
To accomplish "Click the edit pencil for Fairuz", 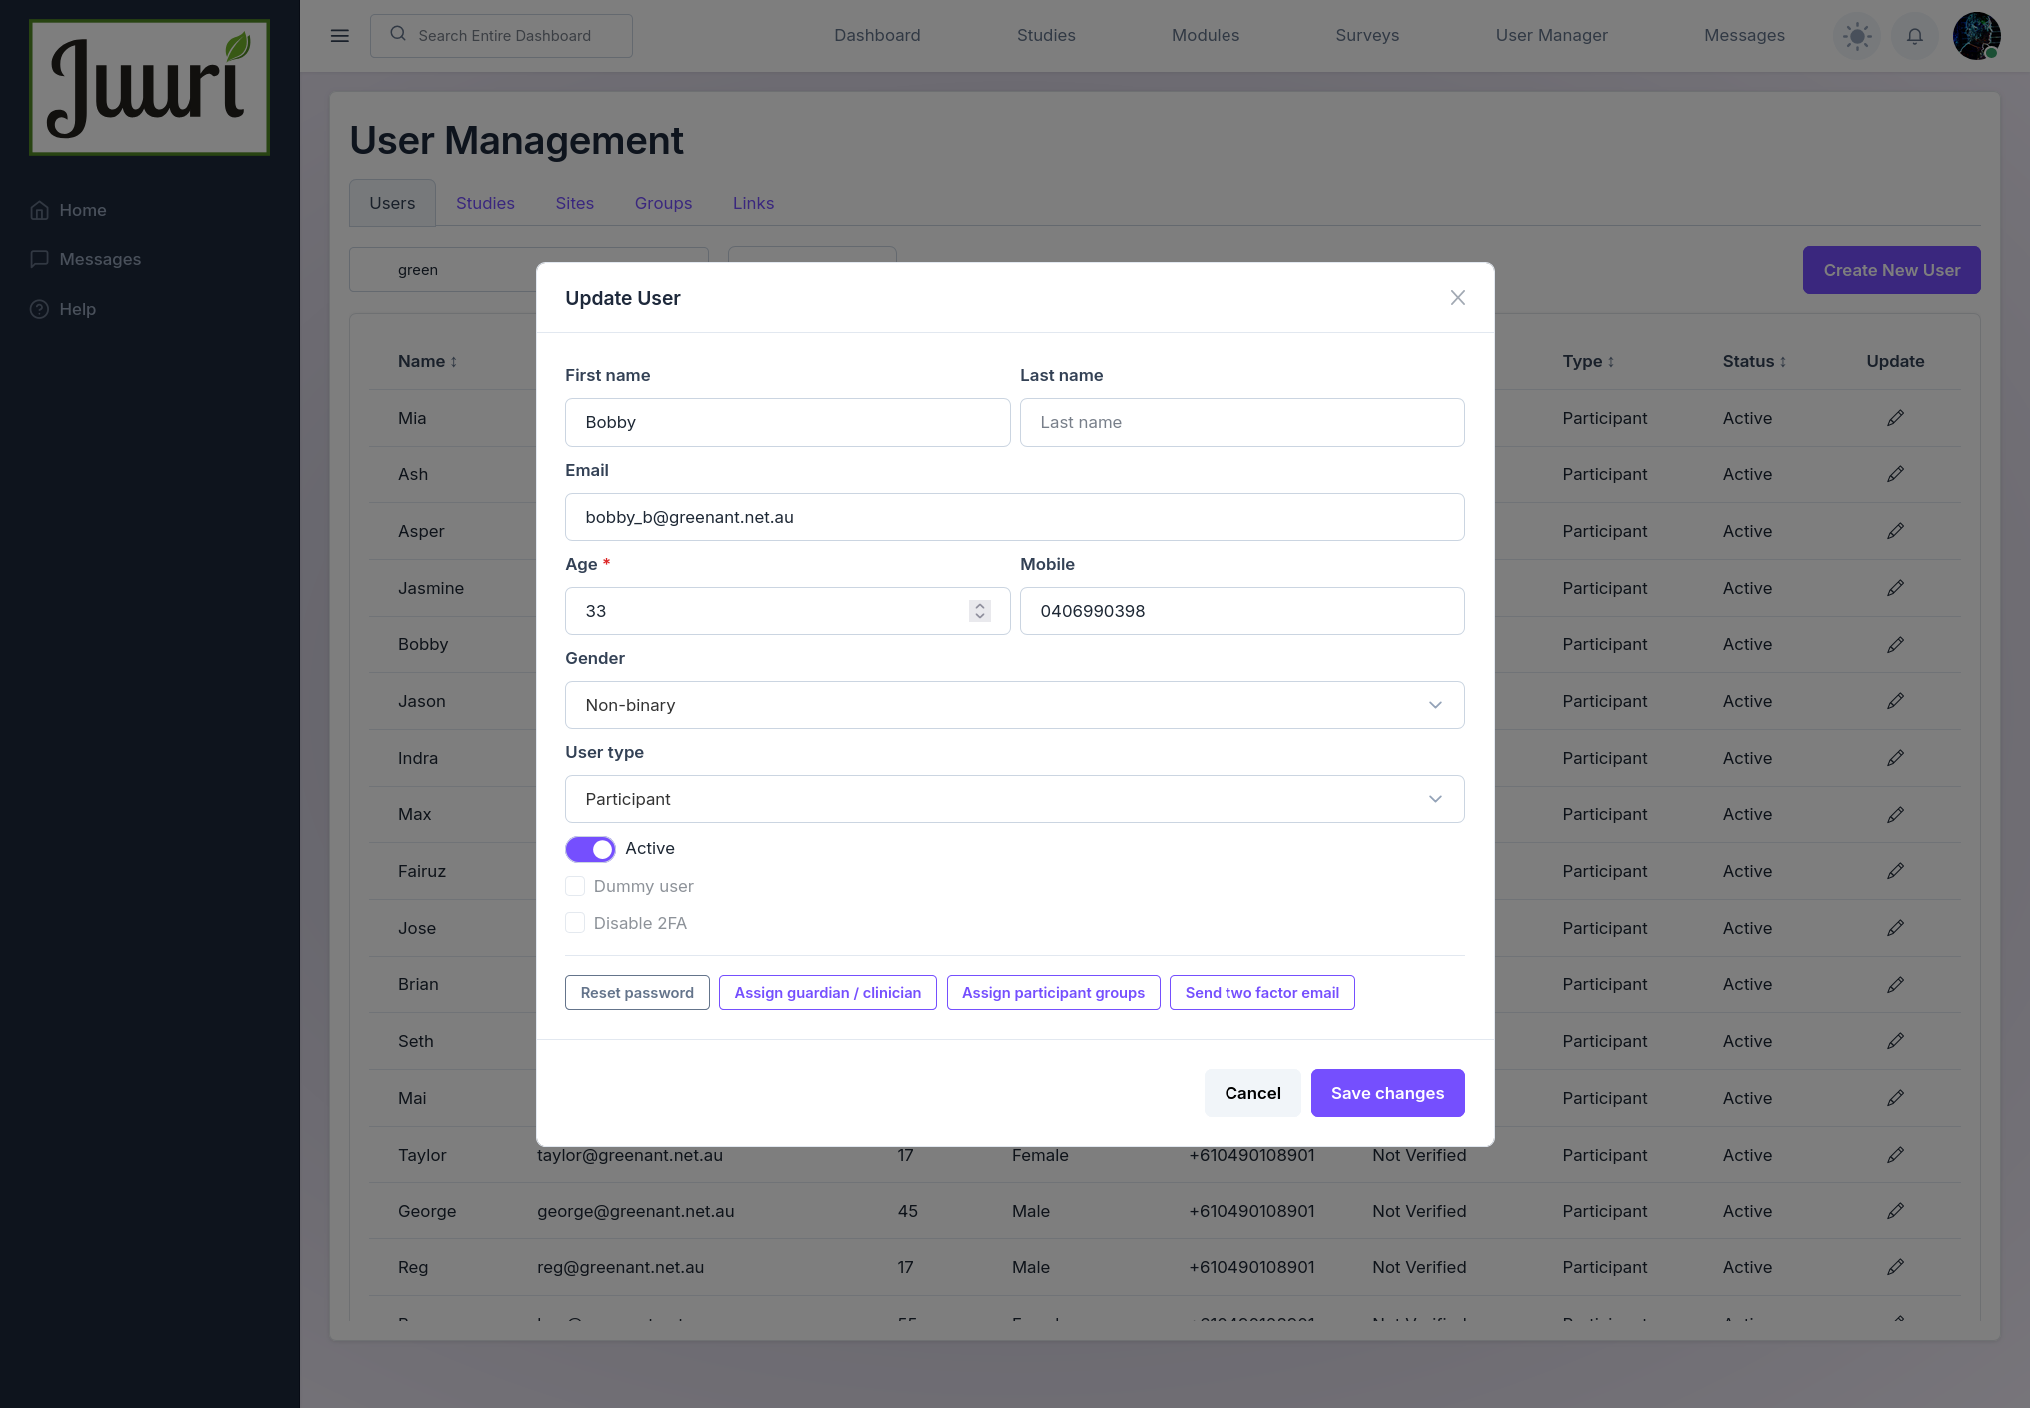I will tap(1895, 871).
